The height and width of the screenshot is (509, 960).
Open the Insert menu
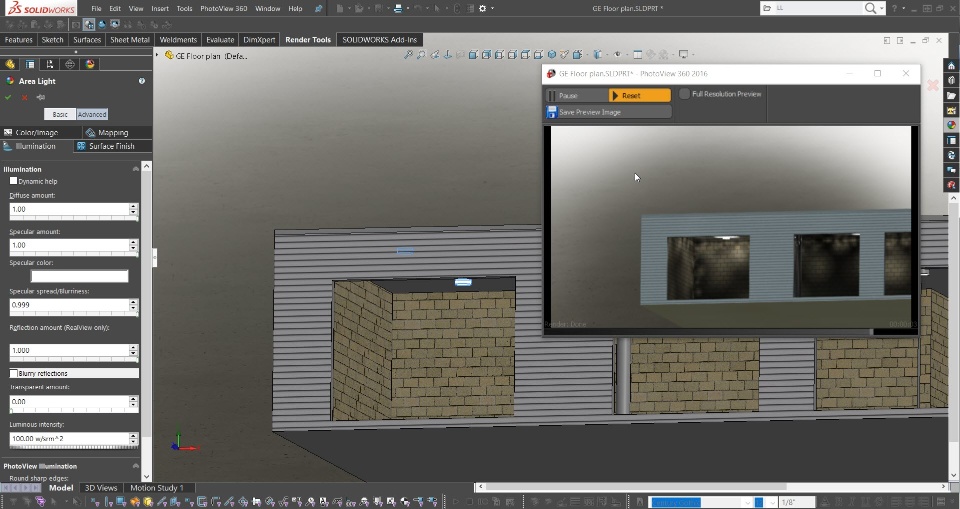coord(160,9)
